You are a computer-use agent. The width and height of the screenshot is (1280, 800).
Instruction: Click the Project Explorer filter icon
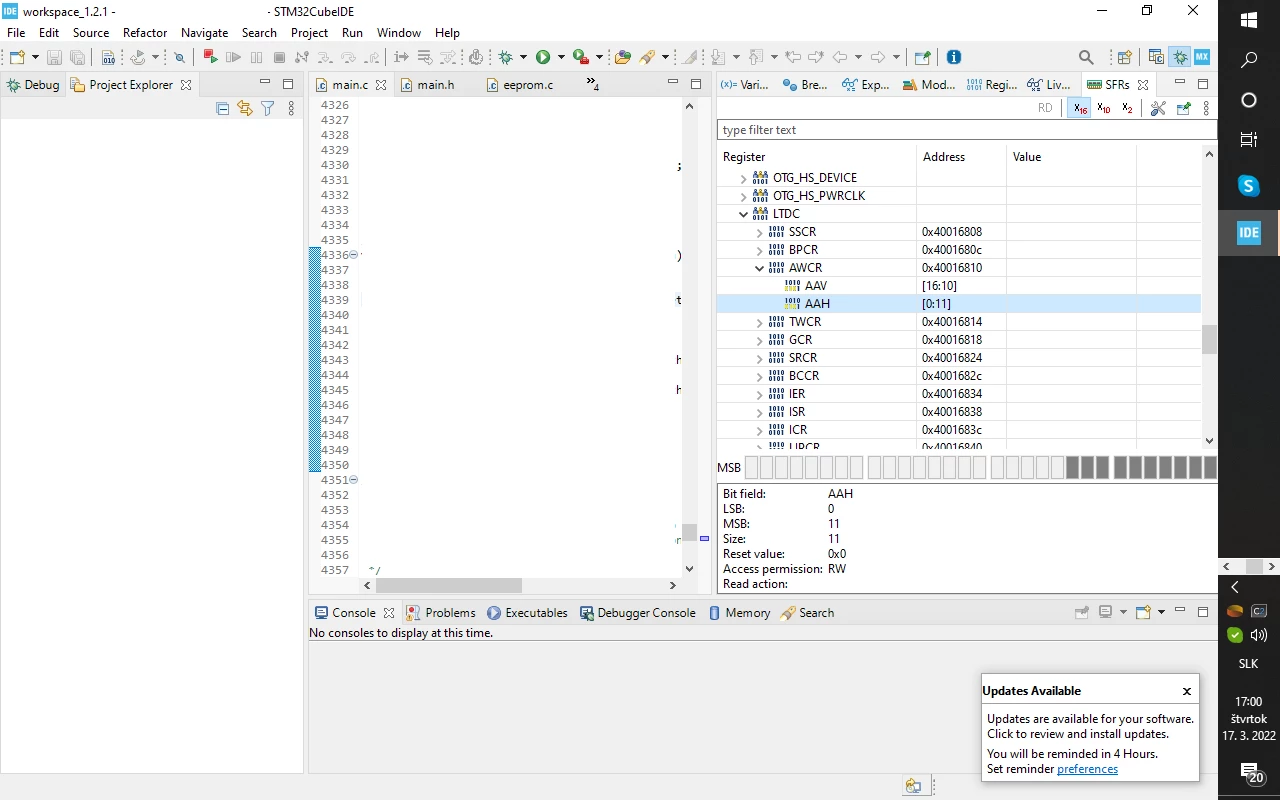268,108
